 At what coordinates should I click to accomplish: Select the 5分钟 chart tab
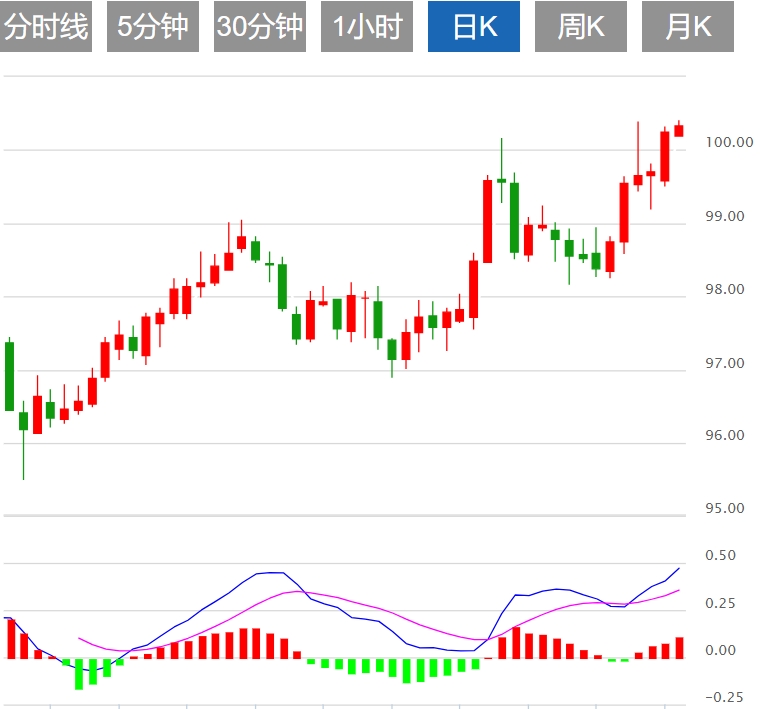tap(153, 26)
